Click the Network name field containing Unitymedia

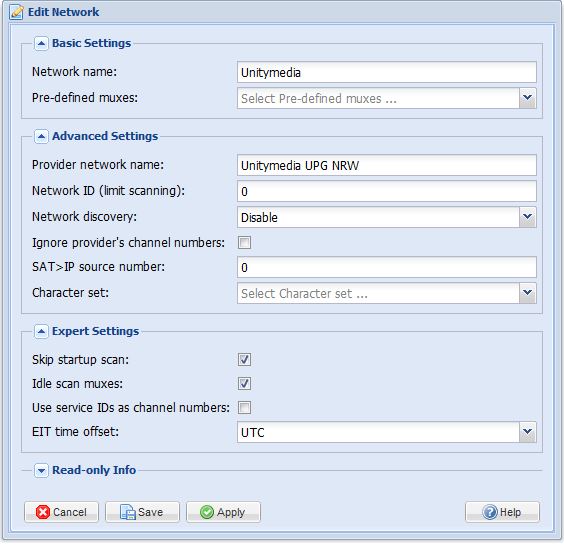point(387,72)
